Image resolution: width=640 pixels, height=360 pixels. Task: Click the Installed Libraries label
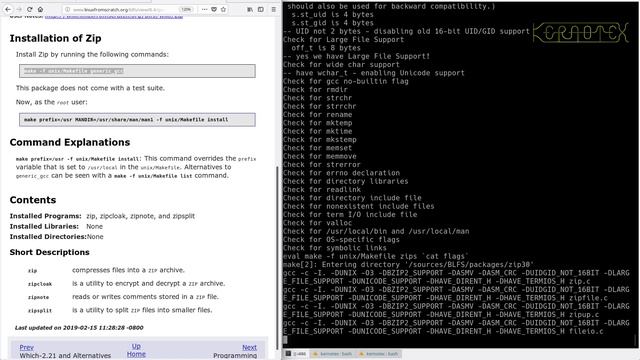(44, 227)
